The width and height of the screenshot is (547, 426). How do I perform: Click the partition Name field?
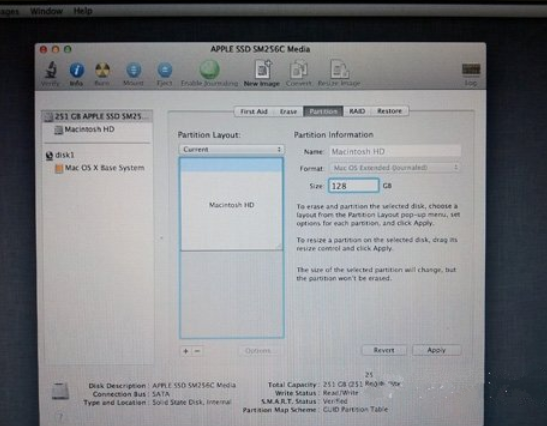coord(395,152)
